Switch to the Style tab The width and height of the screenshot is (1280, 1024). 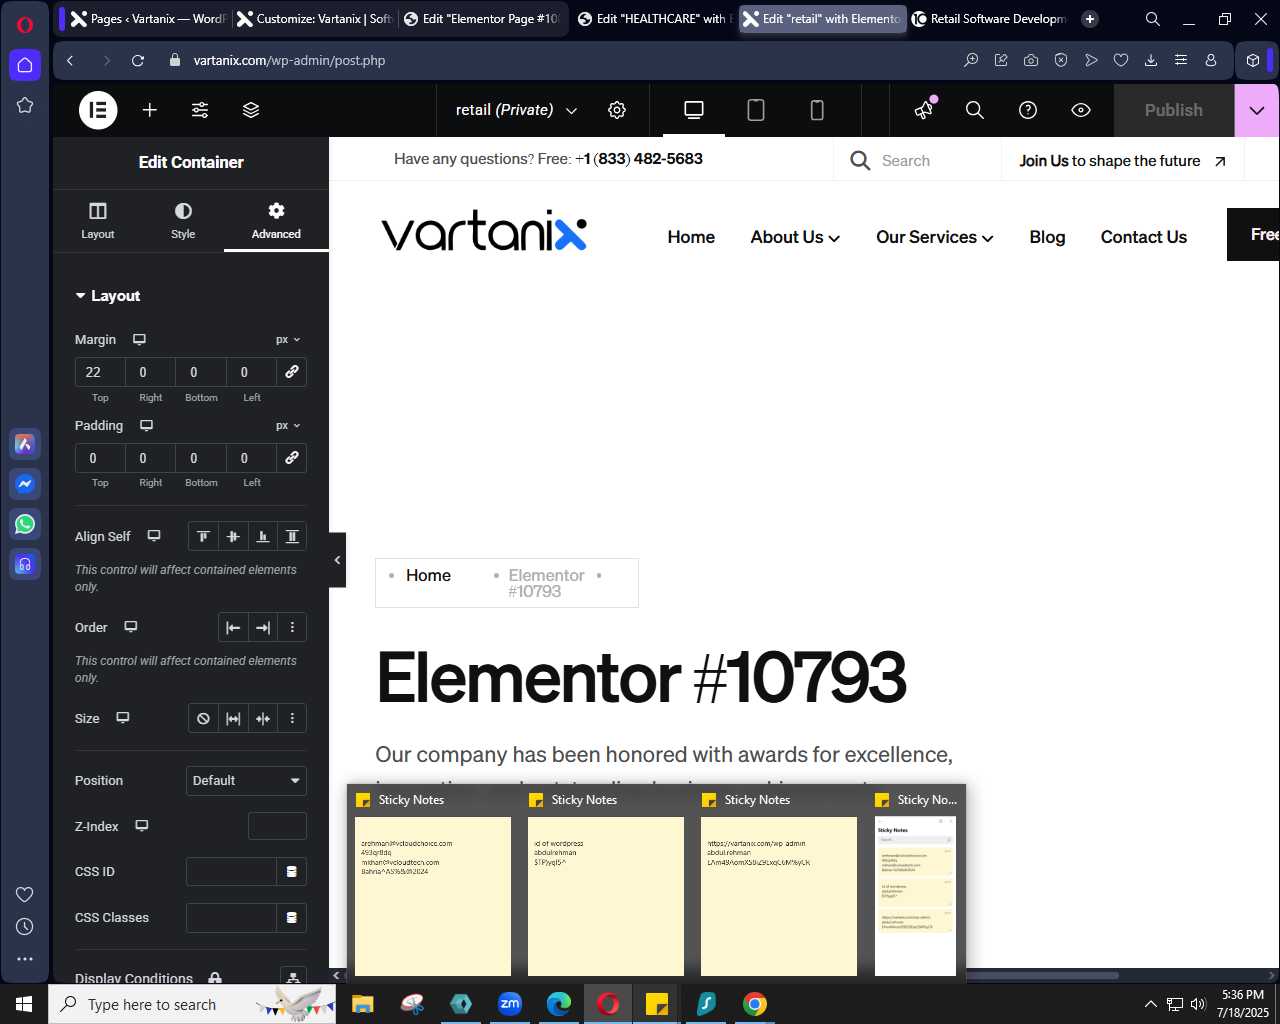tap(183, 220)
